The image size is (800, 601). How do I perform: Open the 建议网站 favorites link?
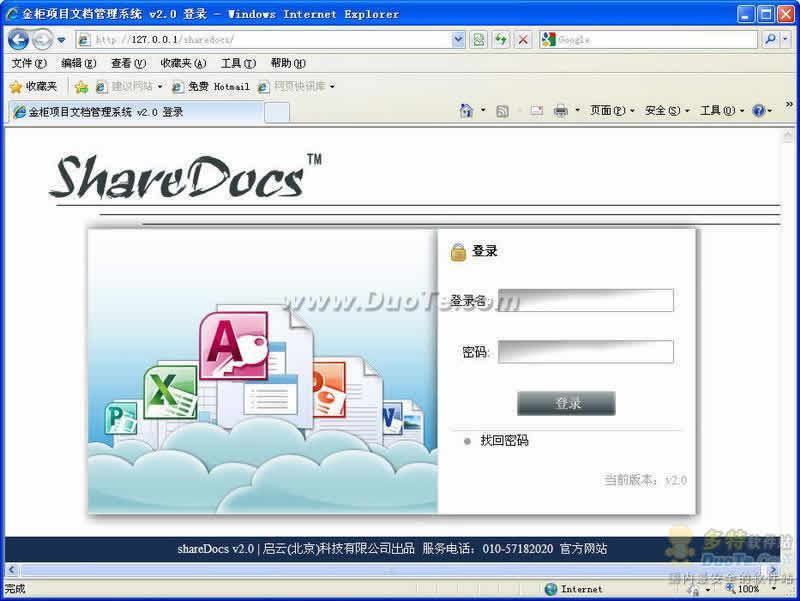tap(129, 87)
